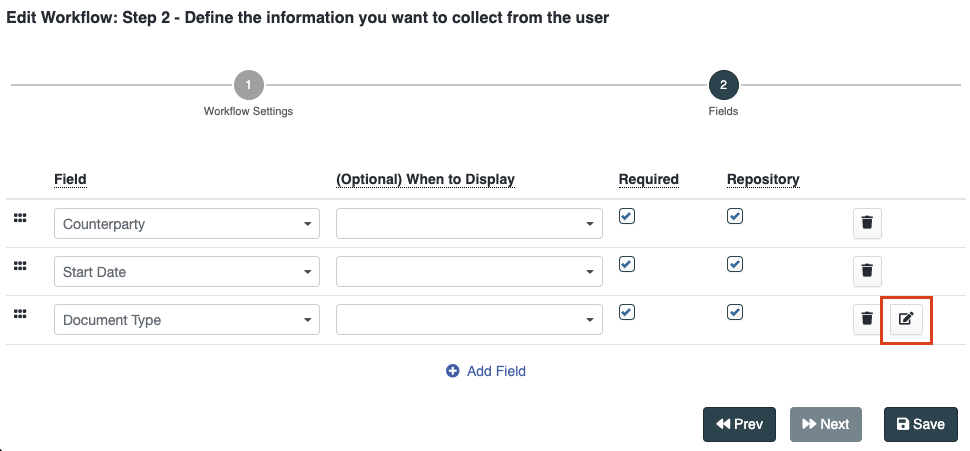Edit the Document Type field options
This screenshot has width=970, height=451.
[906, 320]
